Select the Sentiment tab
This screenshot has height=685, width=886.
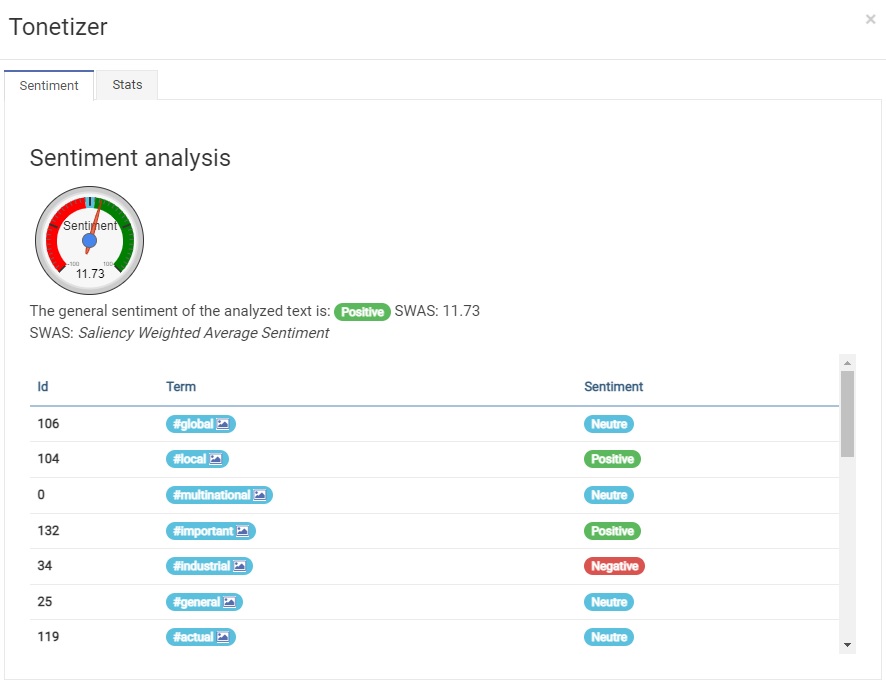[x=49, y=85]
